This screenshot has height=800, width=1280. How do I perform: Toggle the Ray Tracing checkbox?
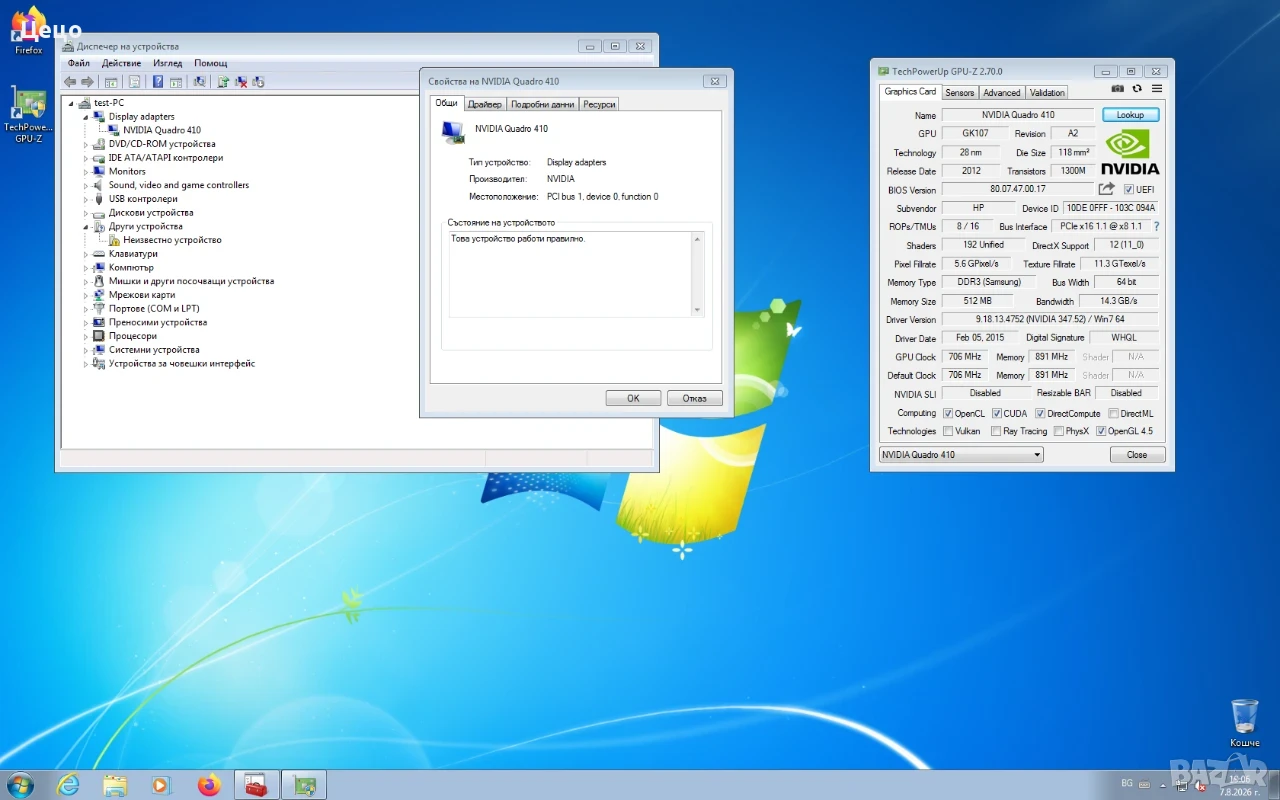point(996,432)
